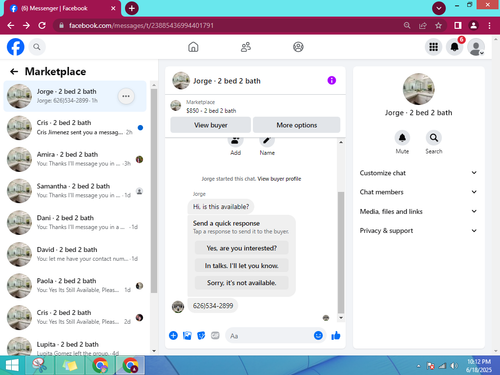Send 'In talks. I'll let you know.' response

coord(242,266)
